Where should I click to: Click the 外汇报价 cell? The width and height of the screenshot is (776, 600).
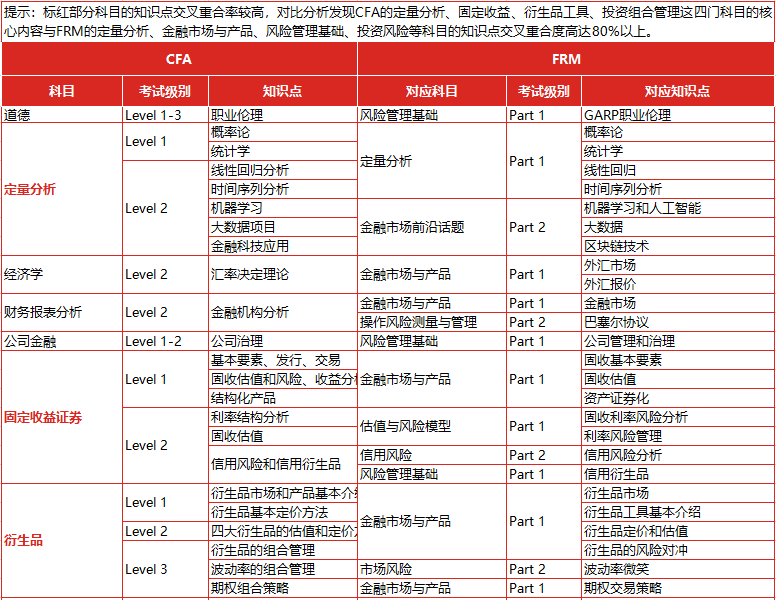pos(678,284)
